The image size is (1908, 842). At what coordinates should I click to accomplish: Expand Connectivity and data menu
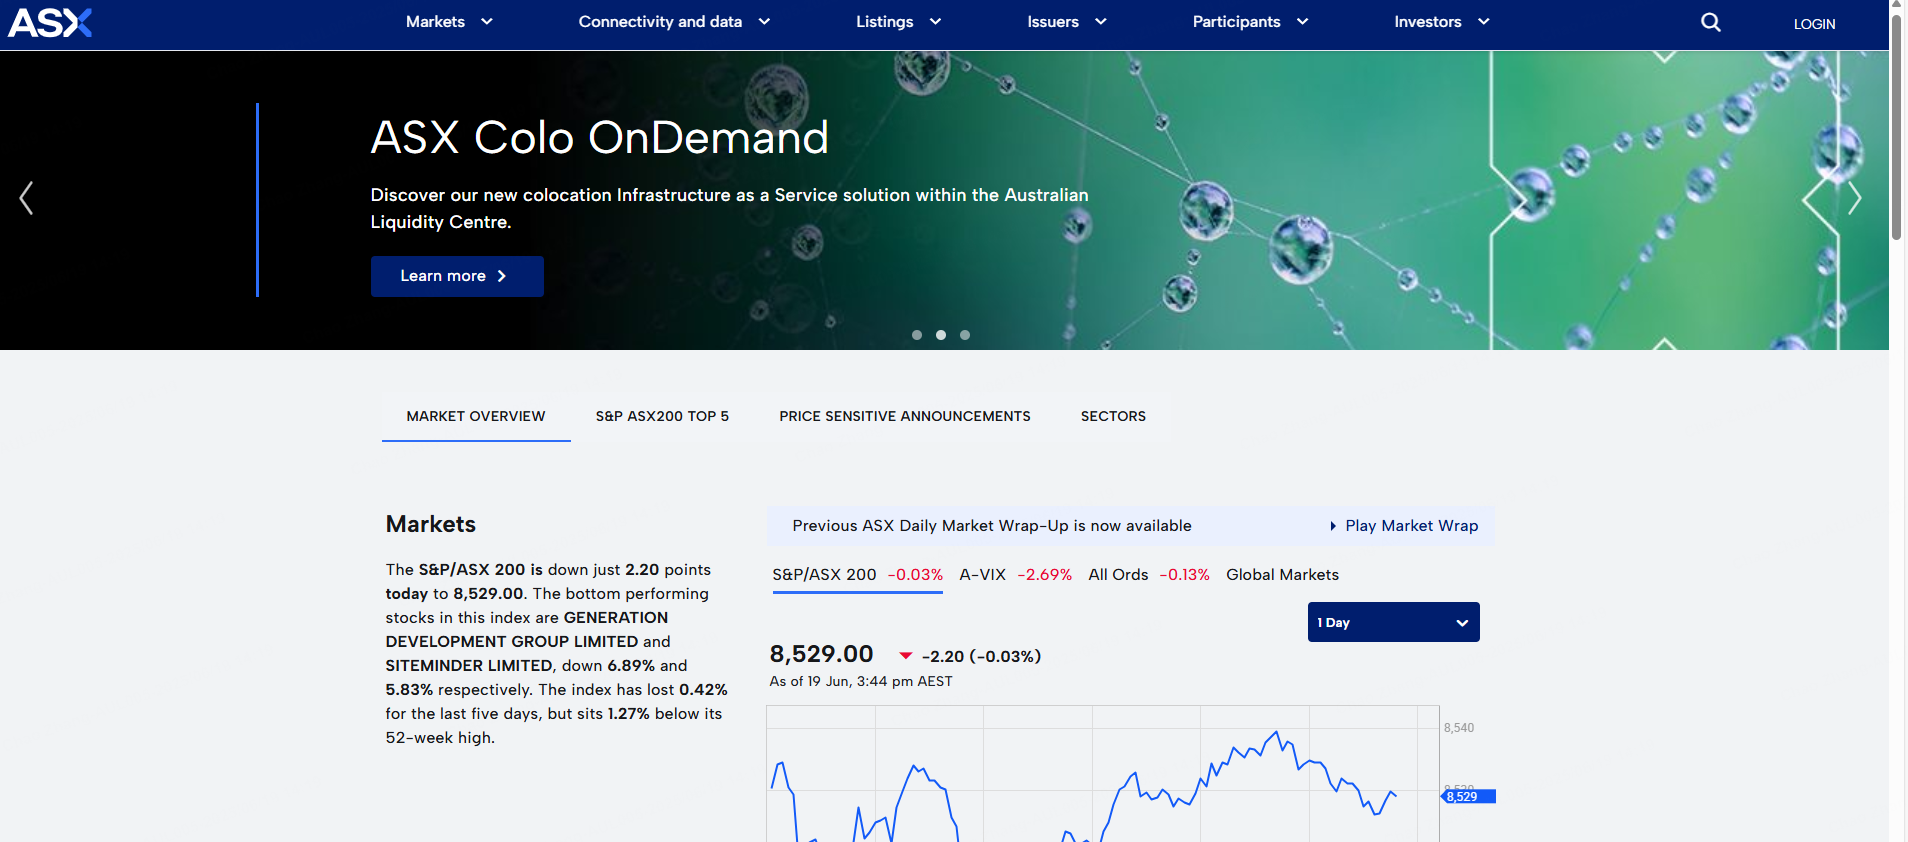point(674,22)
